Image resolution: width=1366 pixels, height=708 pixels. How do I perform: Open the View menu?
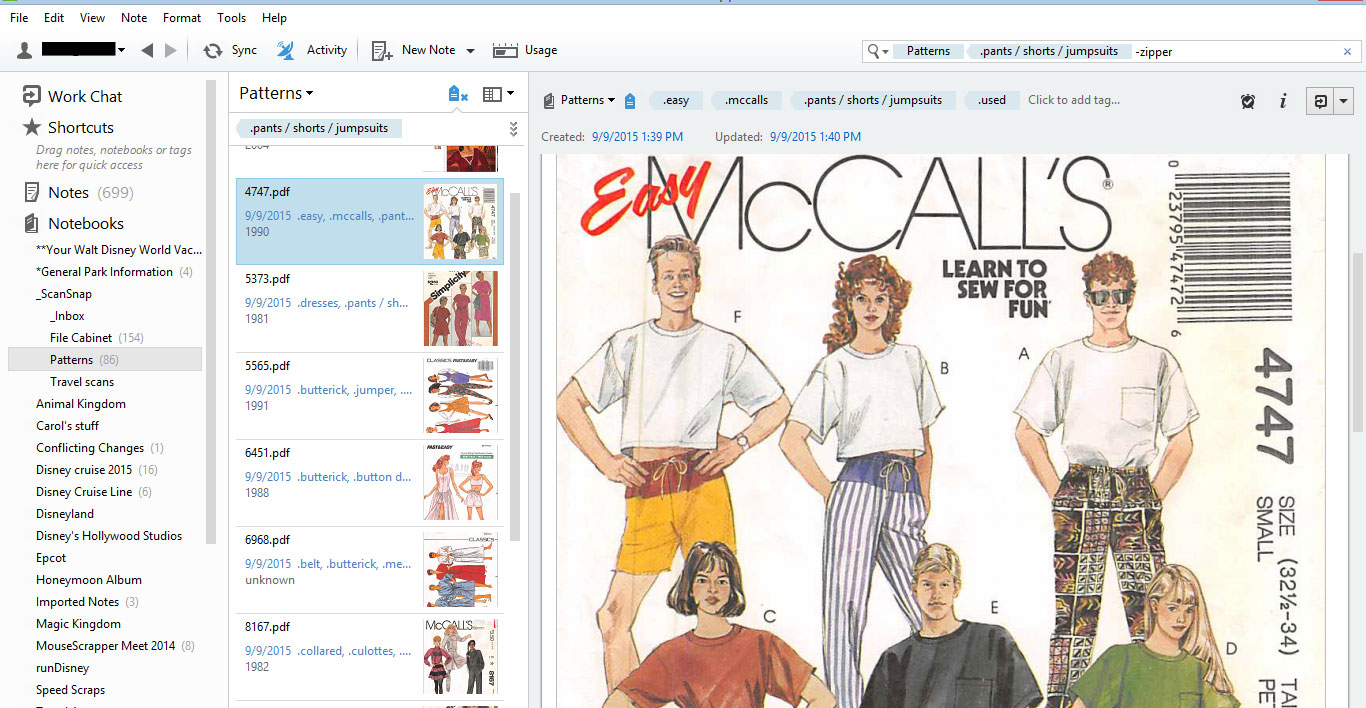click(92, 18)
